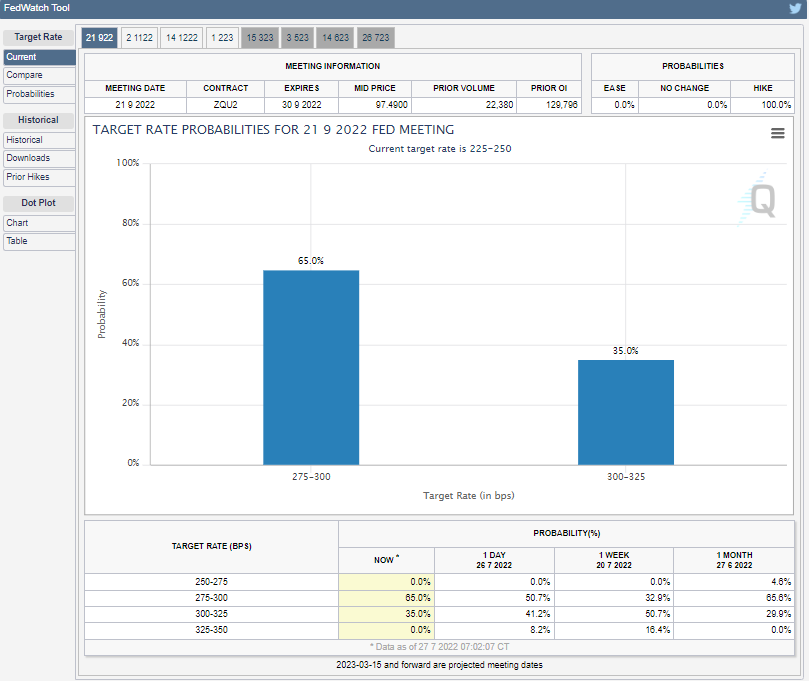The image size is (809, 681).
Task: Click the NO CHANGE column header
Action: (x=685, y=88)
